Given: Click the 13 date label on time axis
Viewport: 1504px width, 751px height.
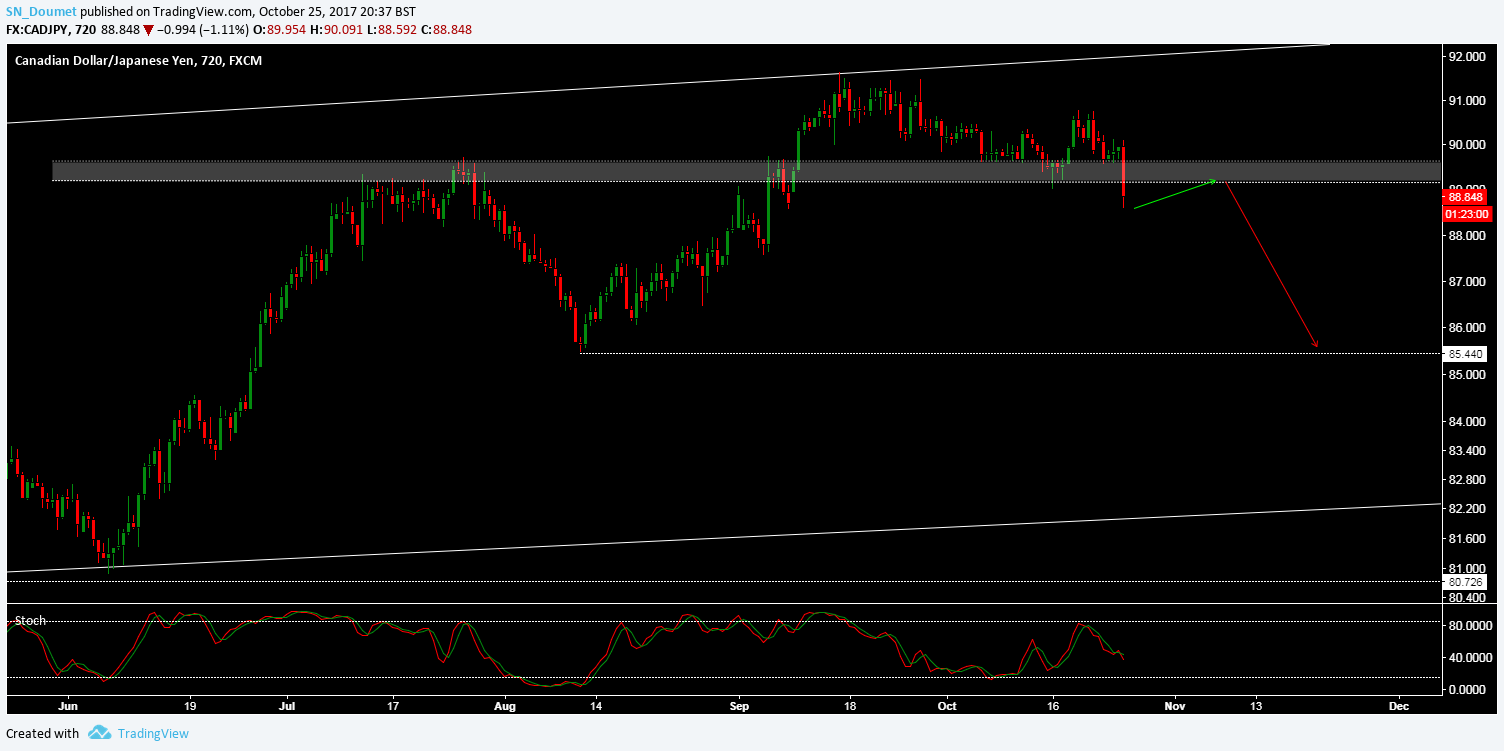Looking at the screenshot, I should [1255, 706].
